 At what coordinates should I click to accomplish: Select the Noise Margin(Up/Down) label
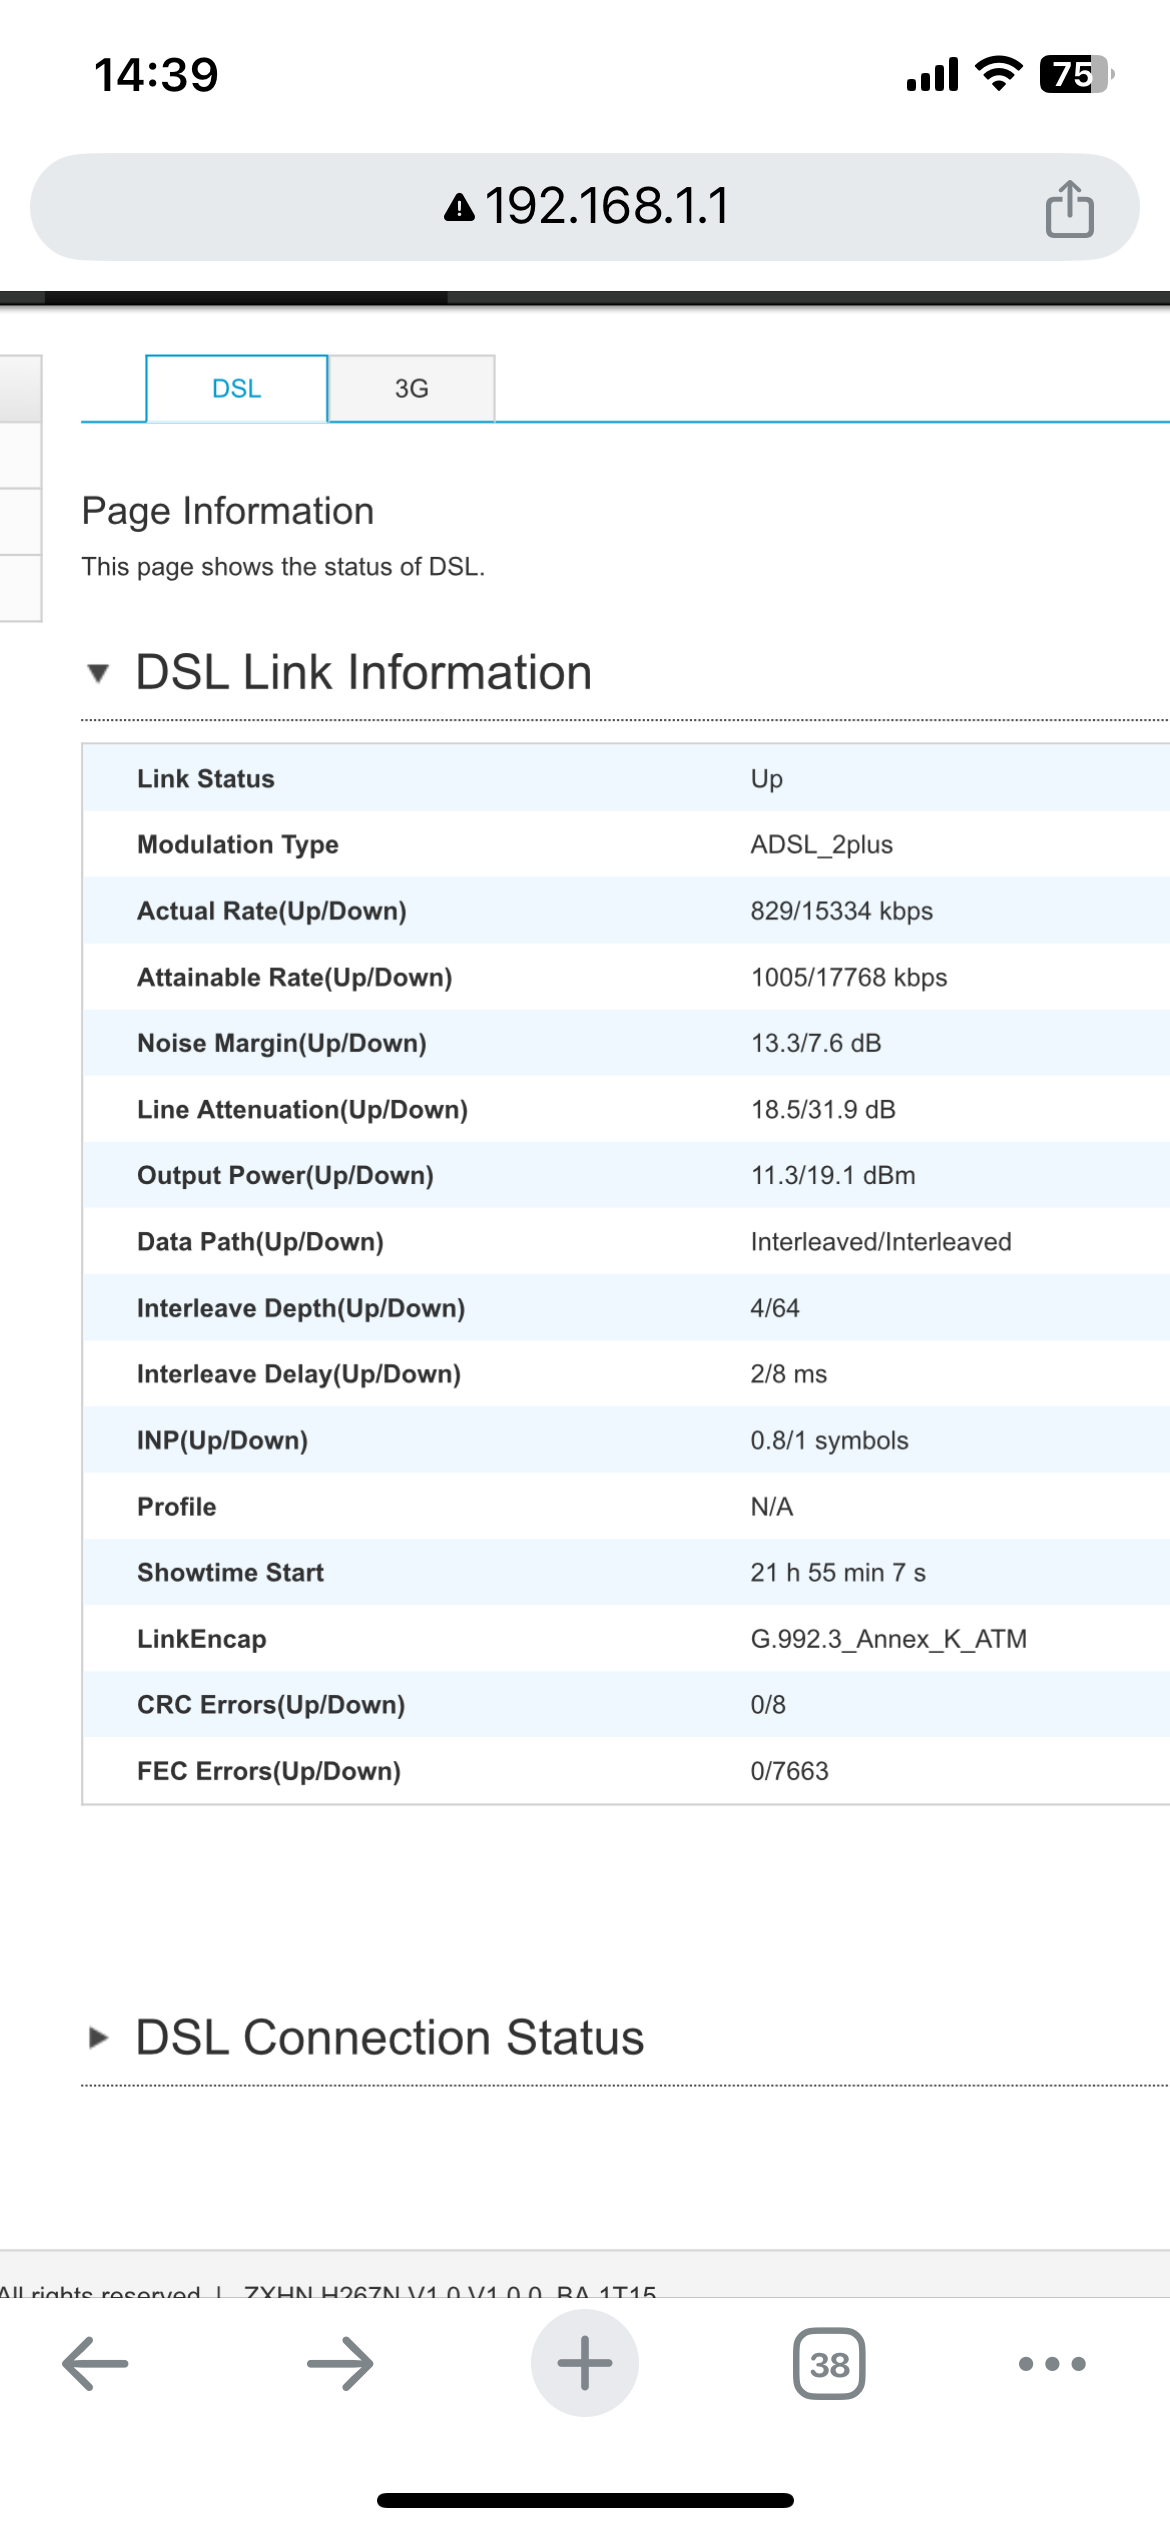click(282, 1043)
